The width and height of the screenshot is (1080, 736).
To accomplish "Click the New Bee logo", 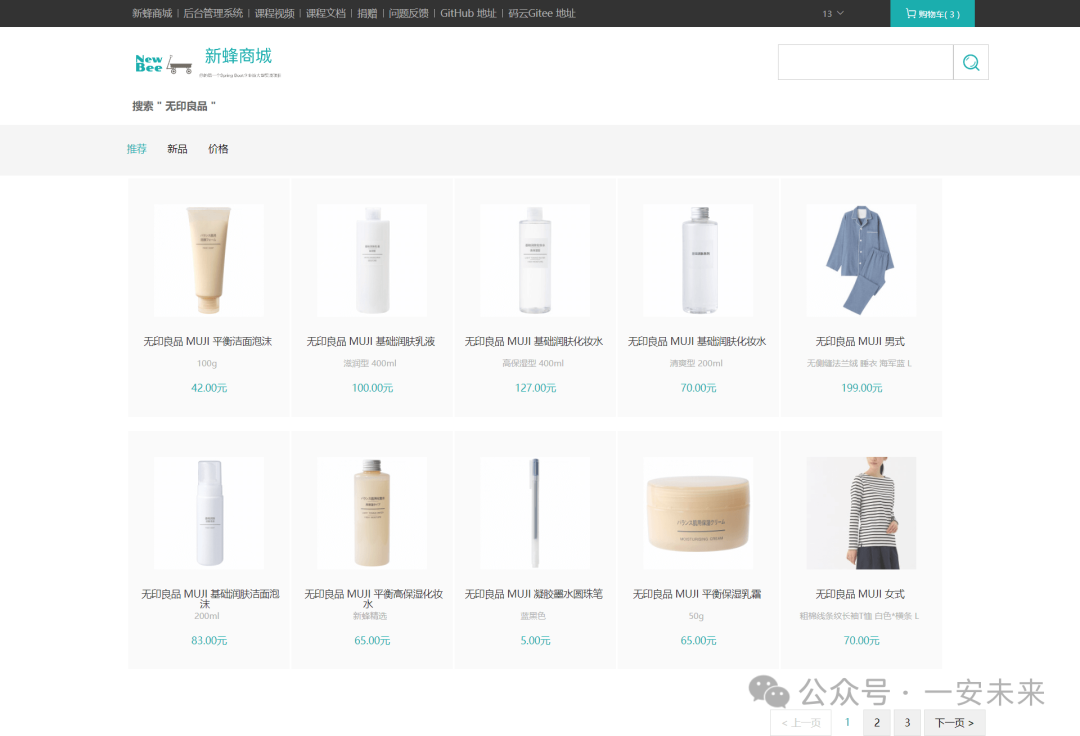I will point(163,64).
